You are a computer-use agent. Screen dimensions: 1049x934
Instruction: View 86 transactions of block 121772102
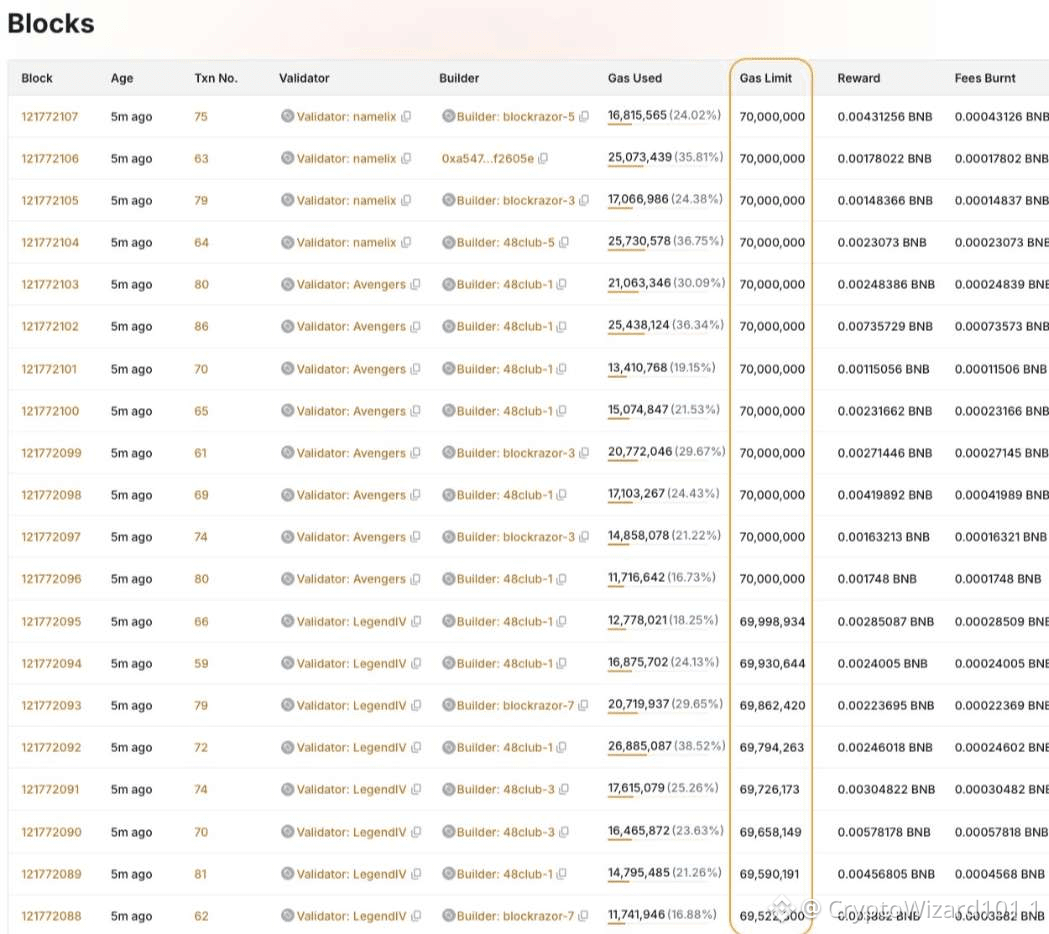tap(201, 326)
